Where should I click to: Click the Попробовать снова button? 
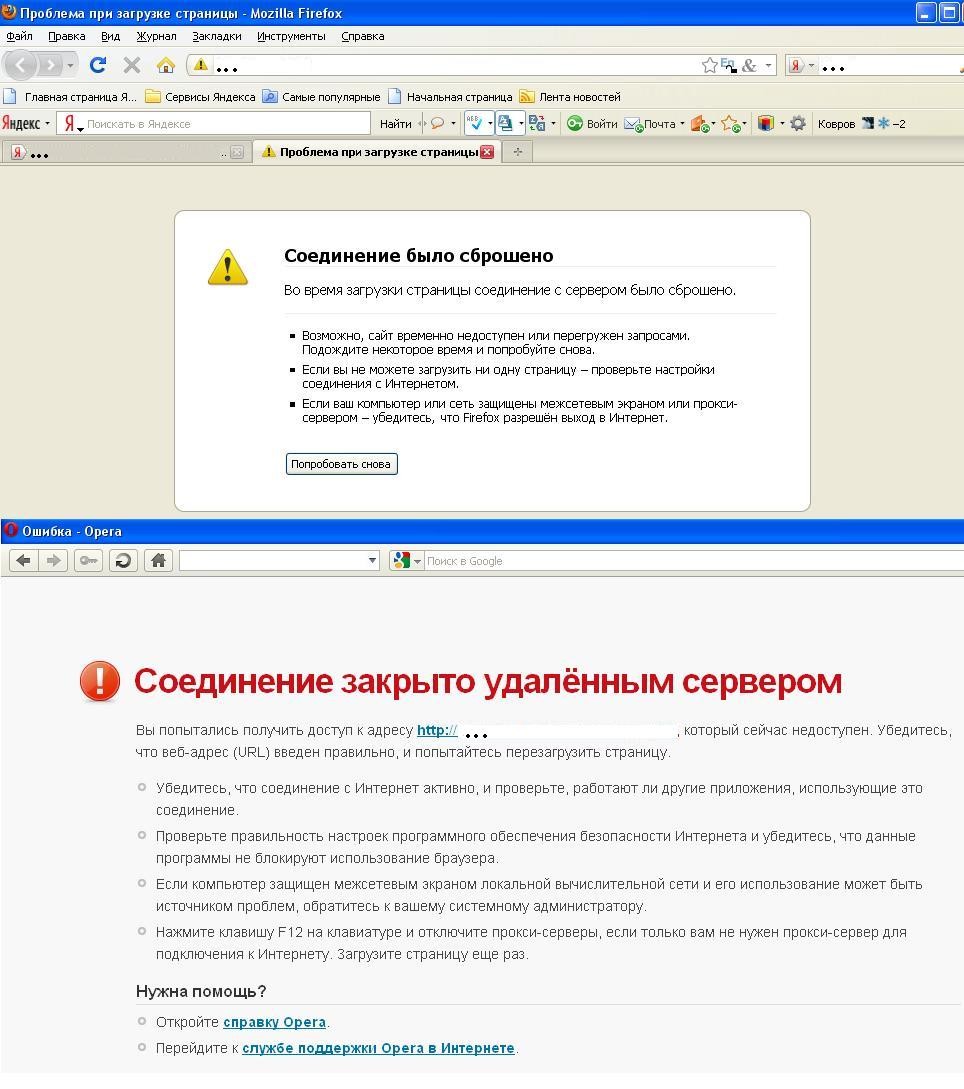tap(342, 464)
